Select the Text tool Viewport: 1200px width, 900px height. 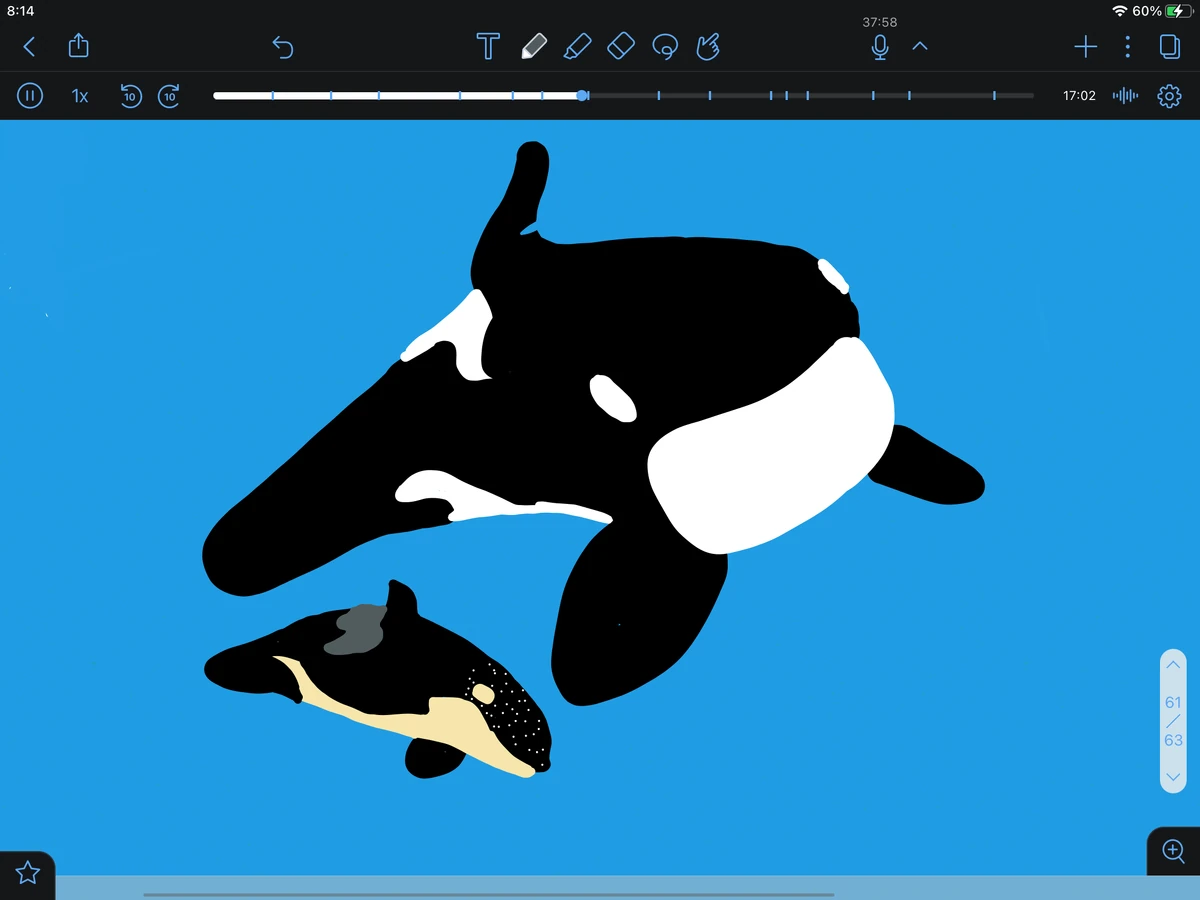(x=488, y=46)
